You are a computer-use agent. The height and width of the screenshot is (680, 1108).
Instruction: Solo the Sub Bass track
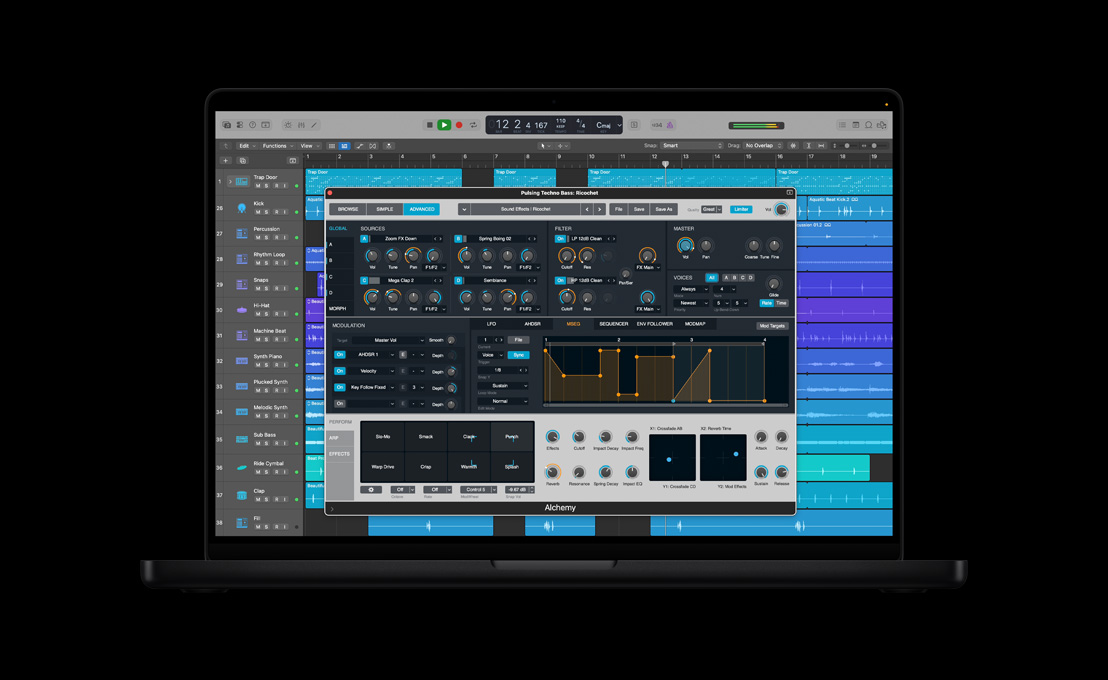coord(266,442)
